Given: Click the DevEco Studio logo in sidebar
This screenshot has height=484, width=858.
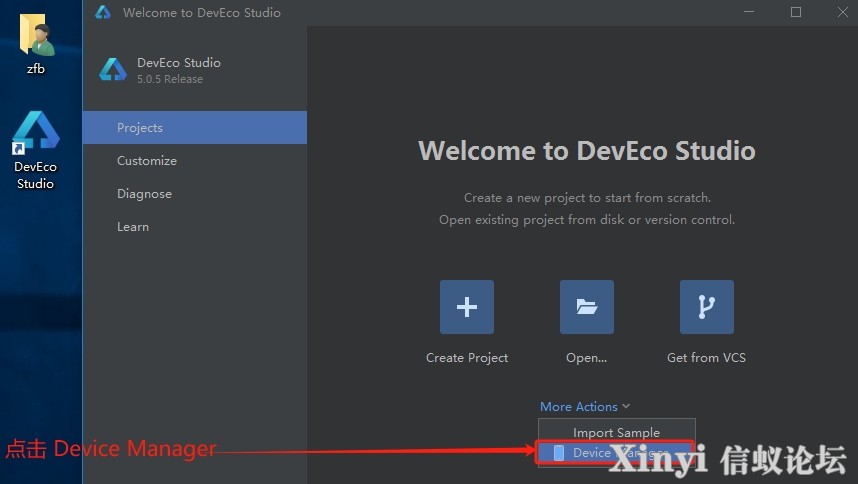Looking at the screenshot, I should pos(113,70).
